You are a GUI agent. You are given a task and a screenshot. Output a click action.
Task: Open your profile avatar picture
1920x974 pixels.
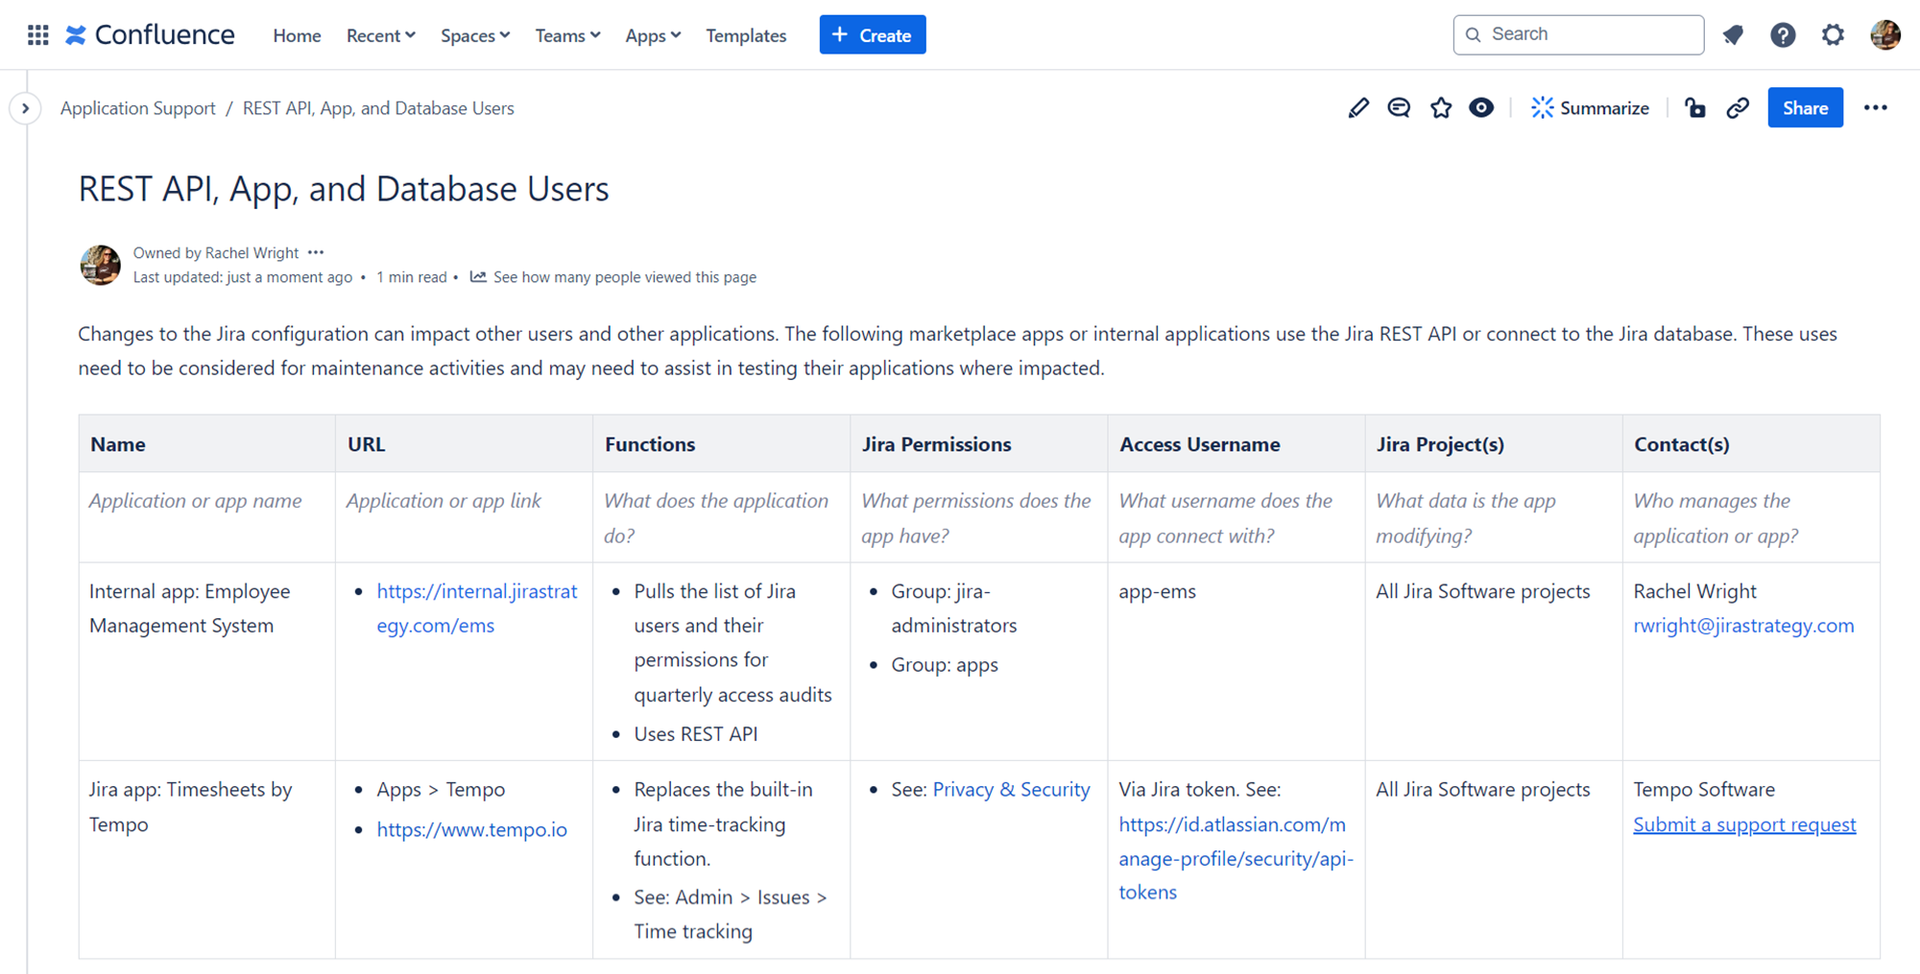coord(1885,34)
